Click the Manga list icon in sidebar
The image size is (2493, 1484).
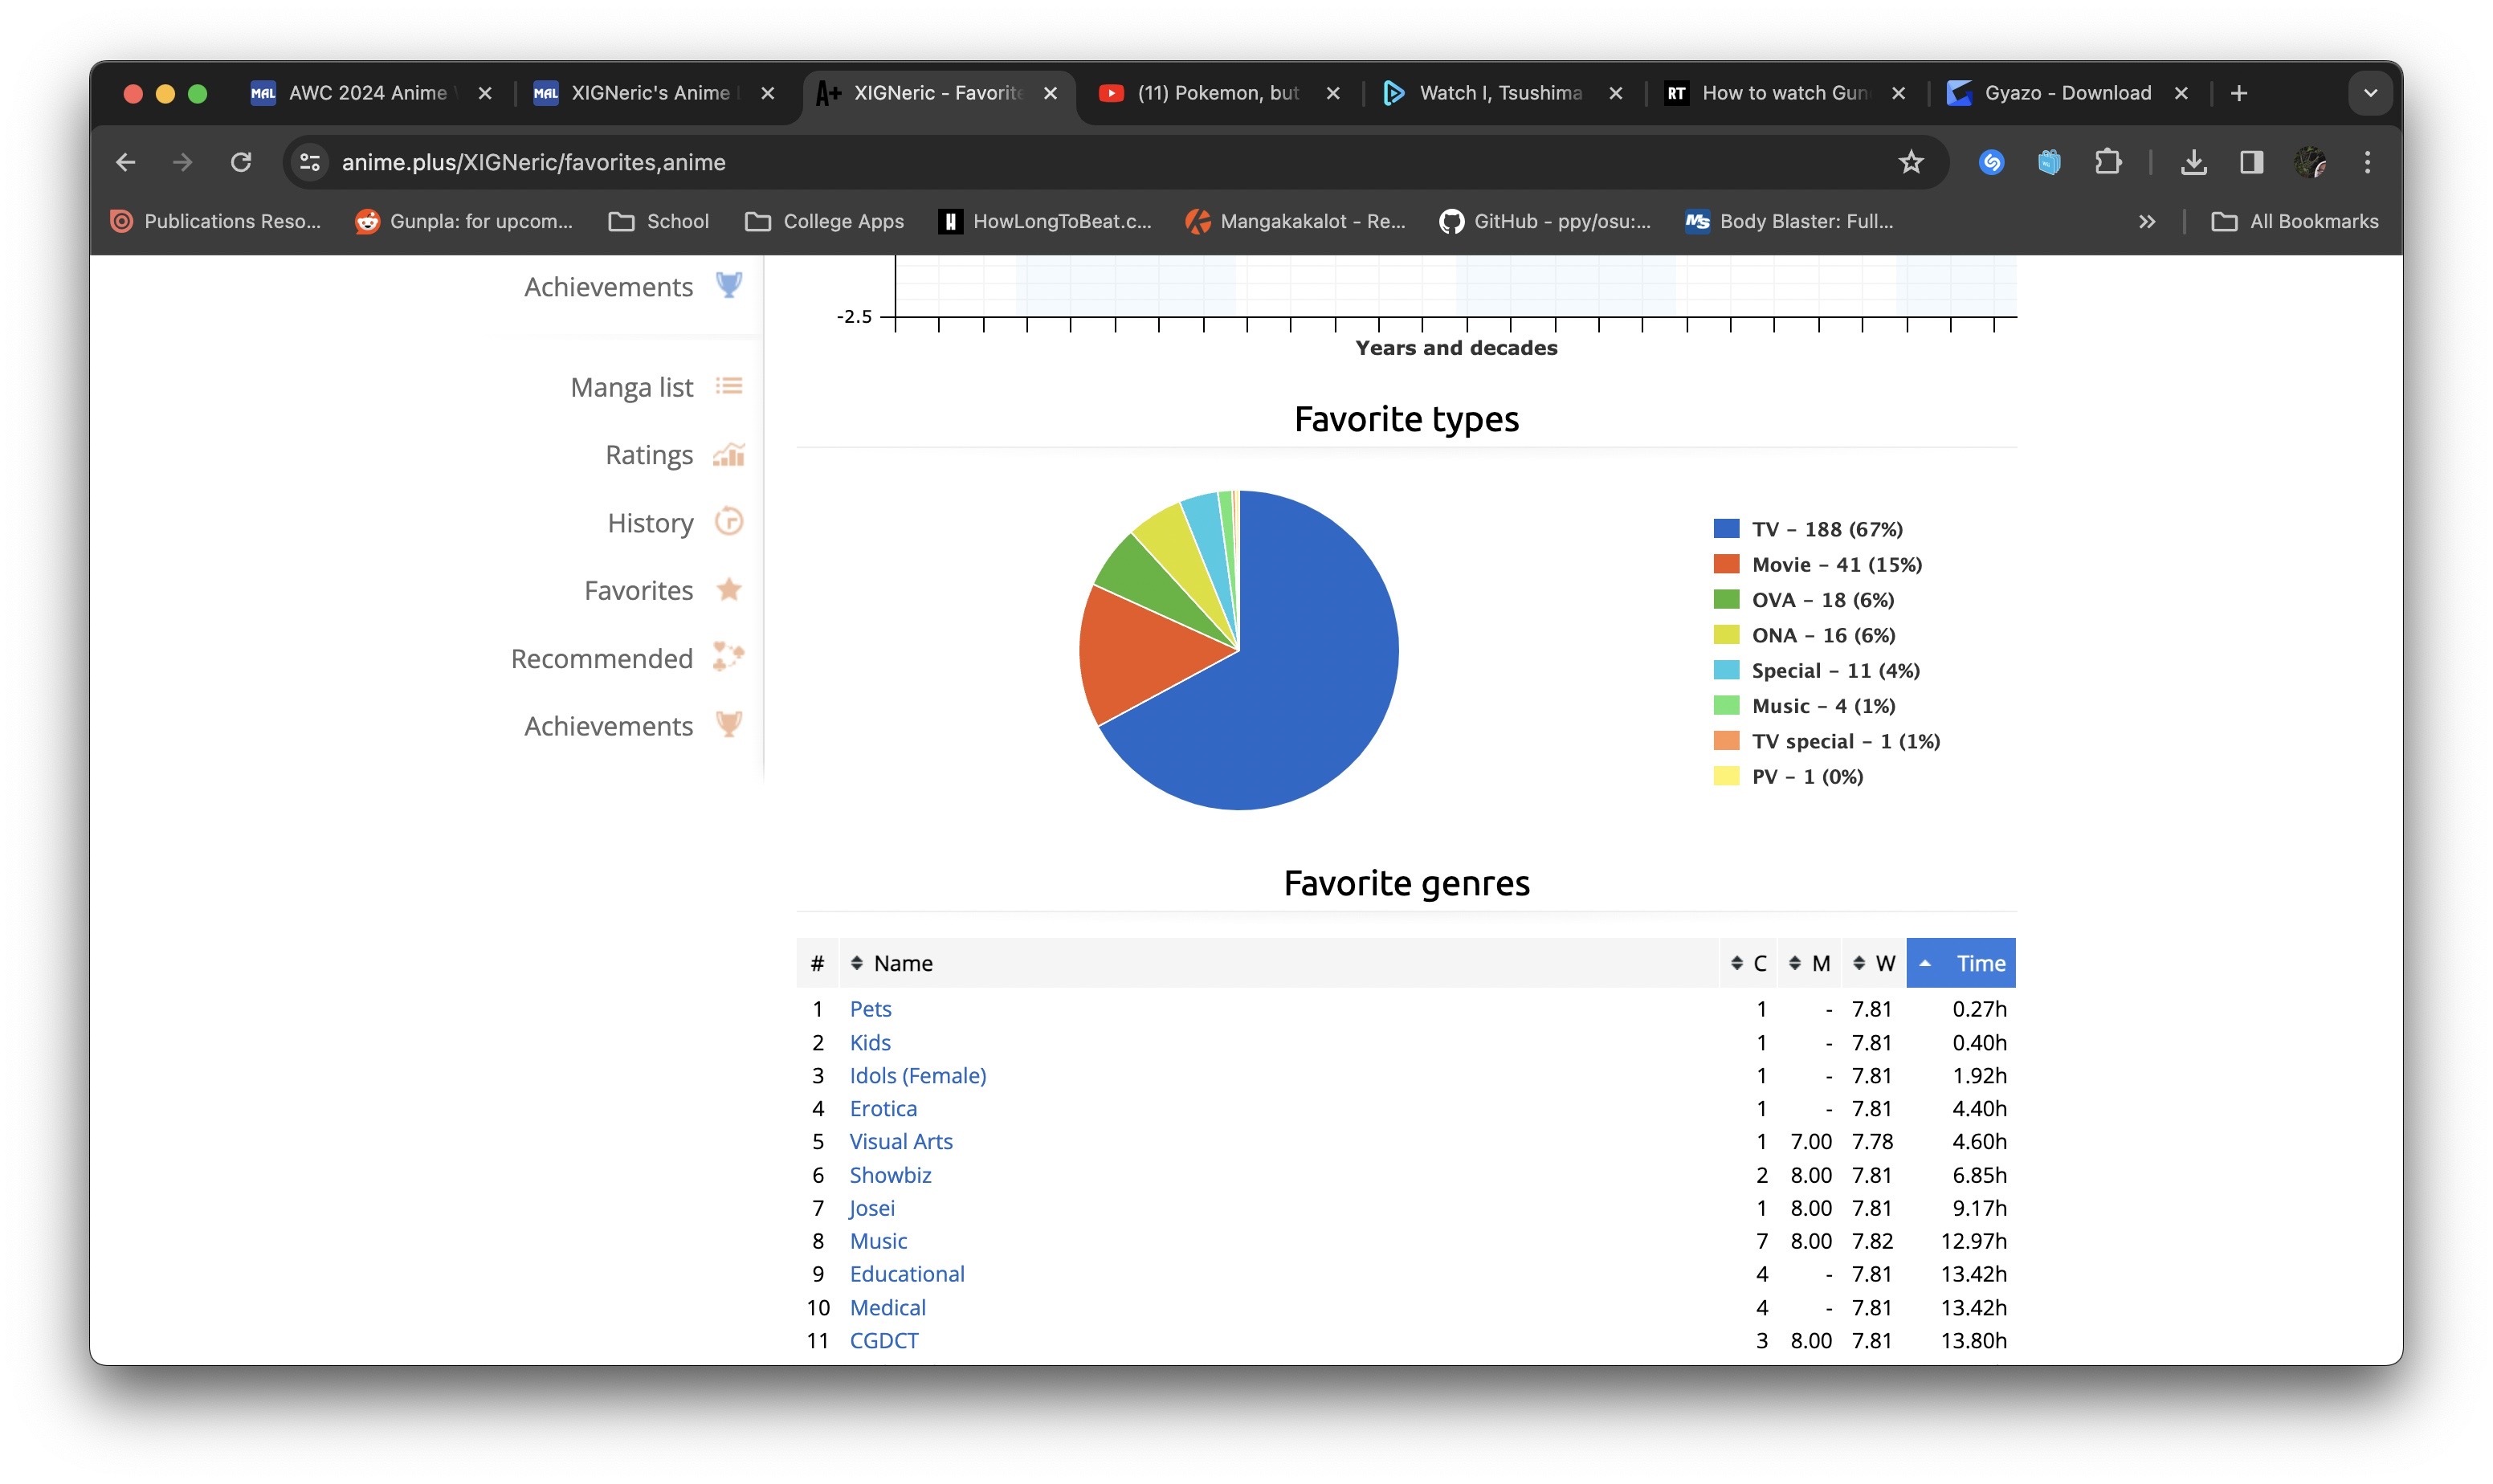coord(729,386)
